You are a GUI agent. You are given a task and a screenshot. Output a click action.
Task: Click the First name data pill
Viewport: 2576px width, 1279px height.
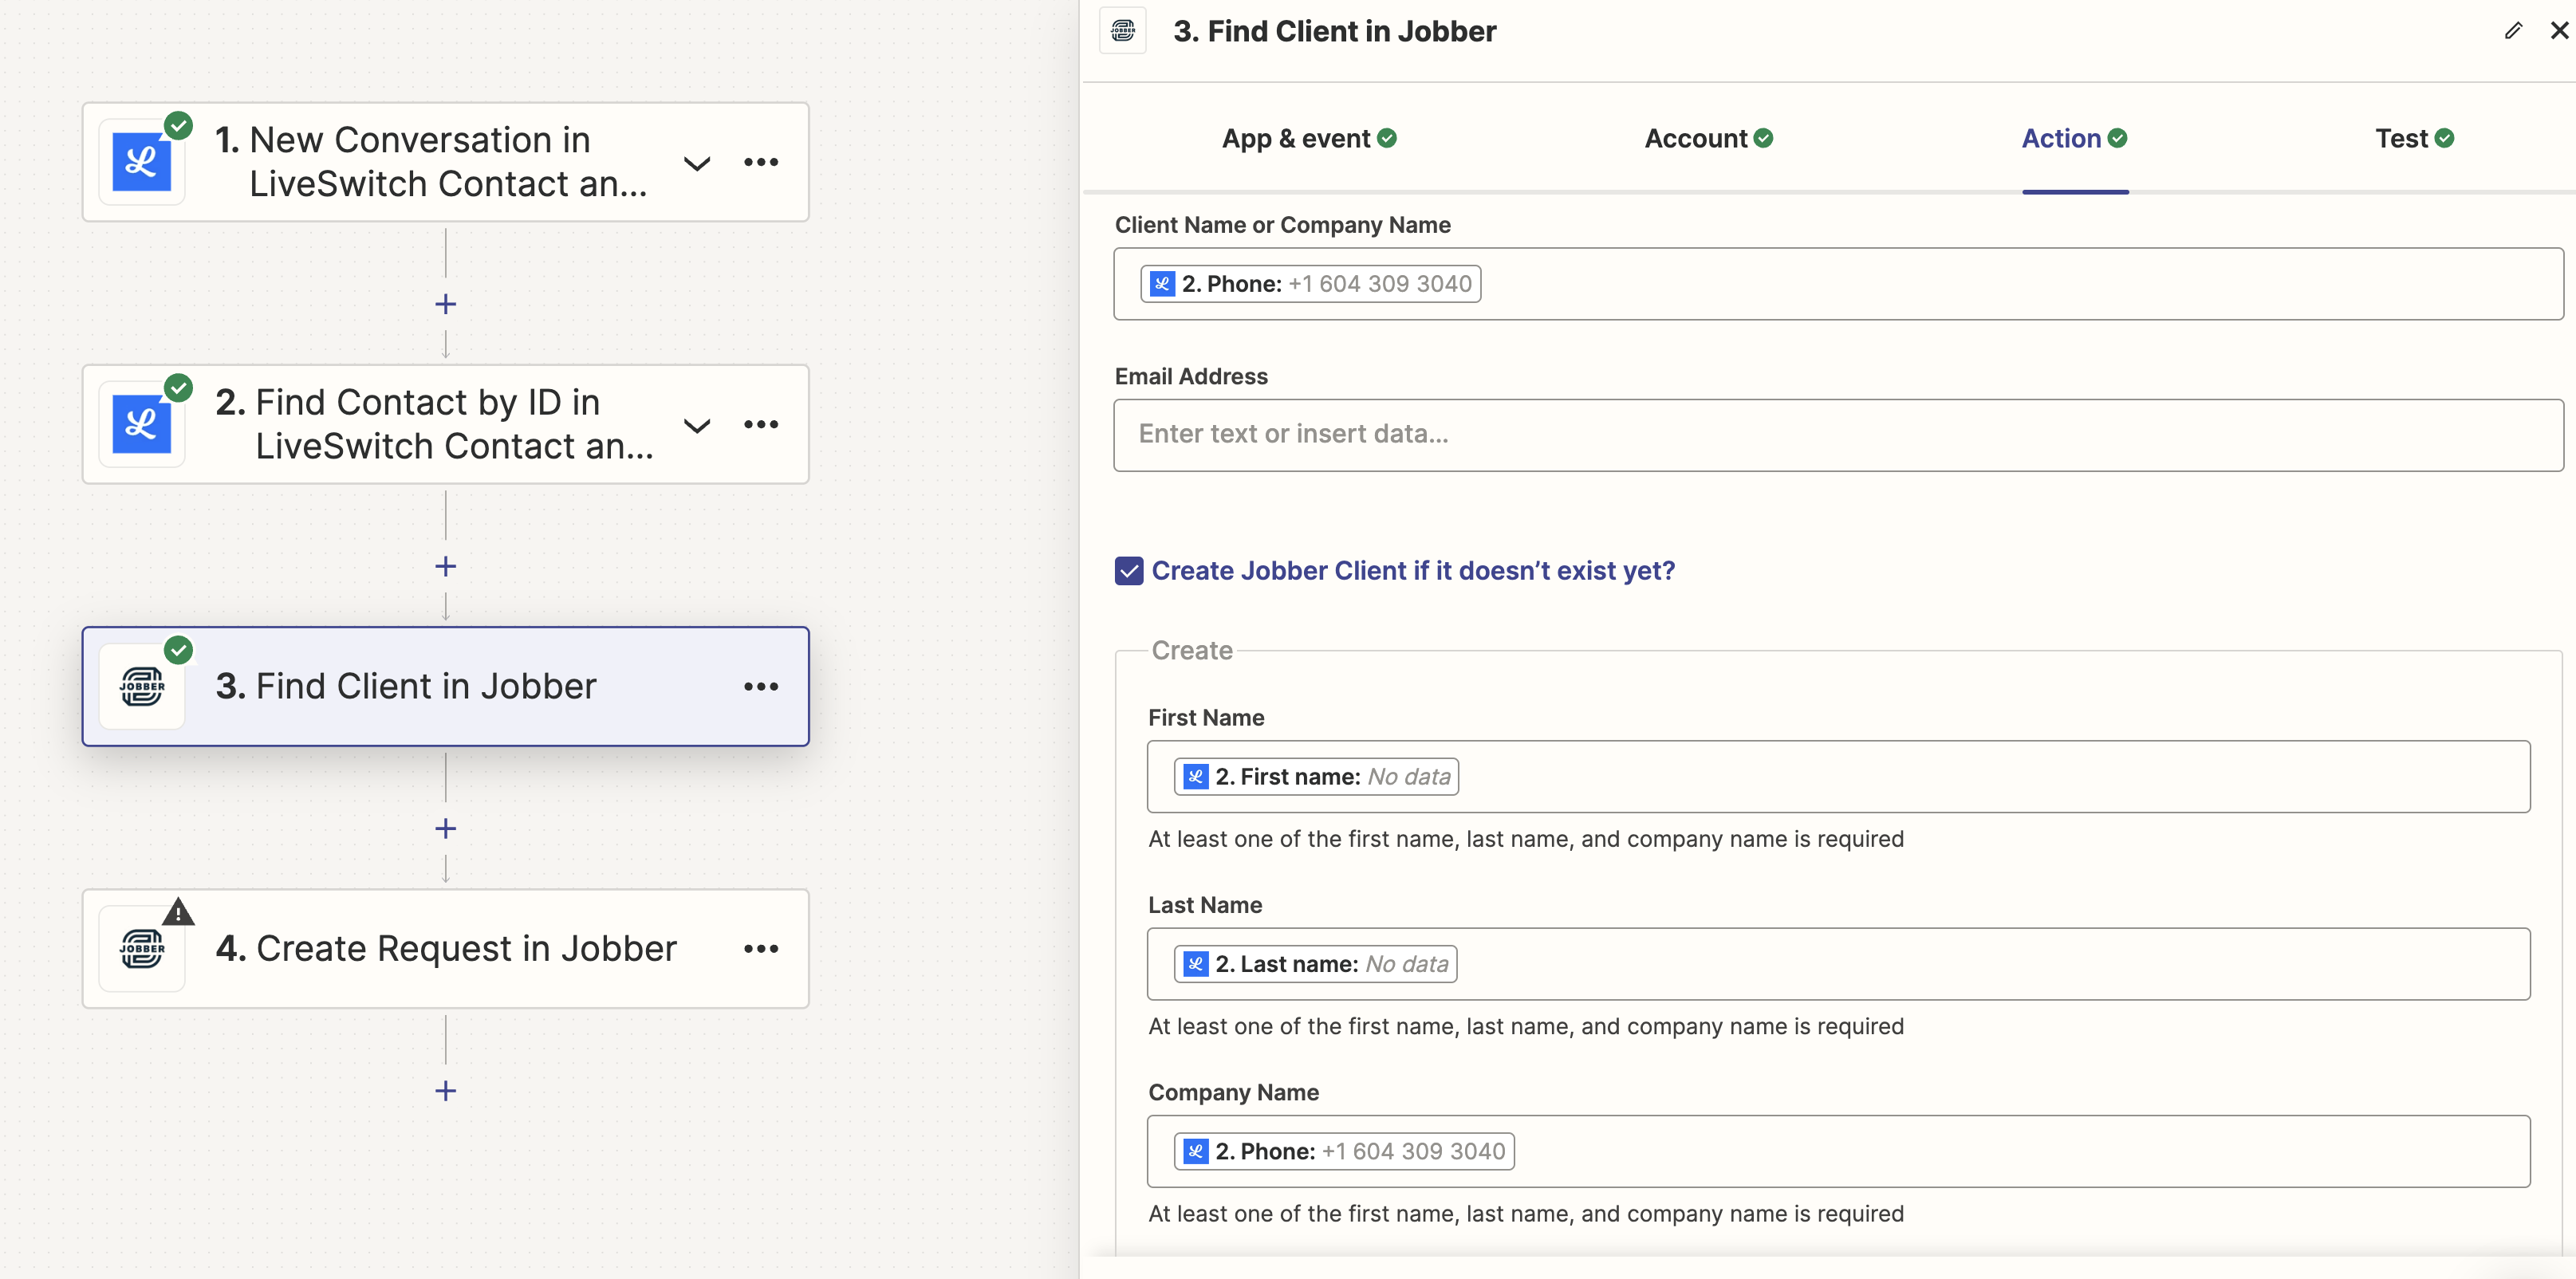[1316, 777]
